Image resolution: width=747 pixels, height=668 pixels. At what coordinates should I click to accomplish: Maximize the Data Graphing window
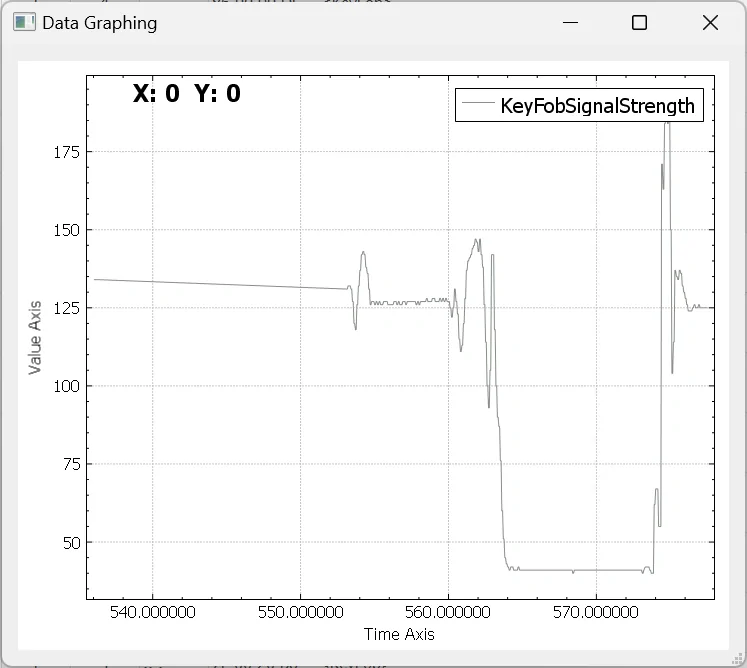(x=639, y=22)
